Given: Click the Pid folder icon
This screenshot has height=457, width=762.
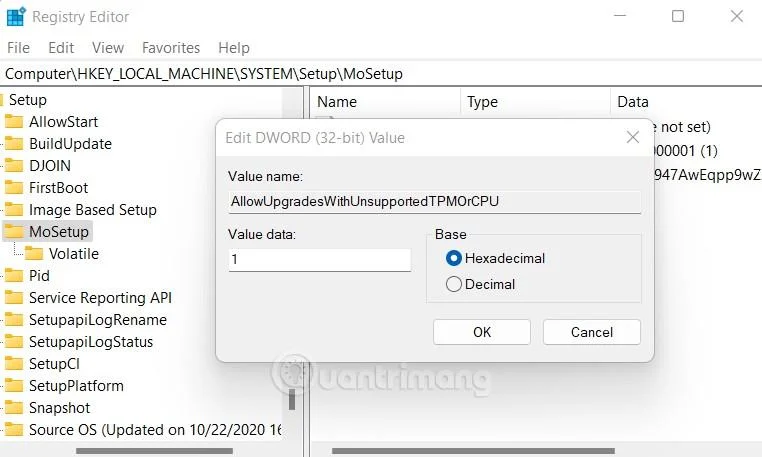Looking at the screenshot, I should point(14,276).
